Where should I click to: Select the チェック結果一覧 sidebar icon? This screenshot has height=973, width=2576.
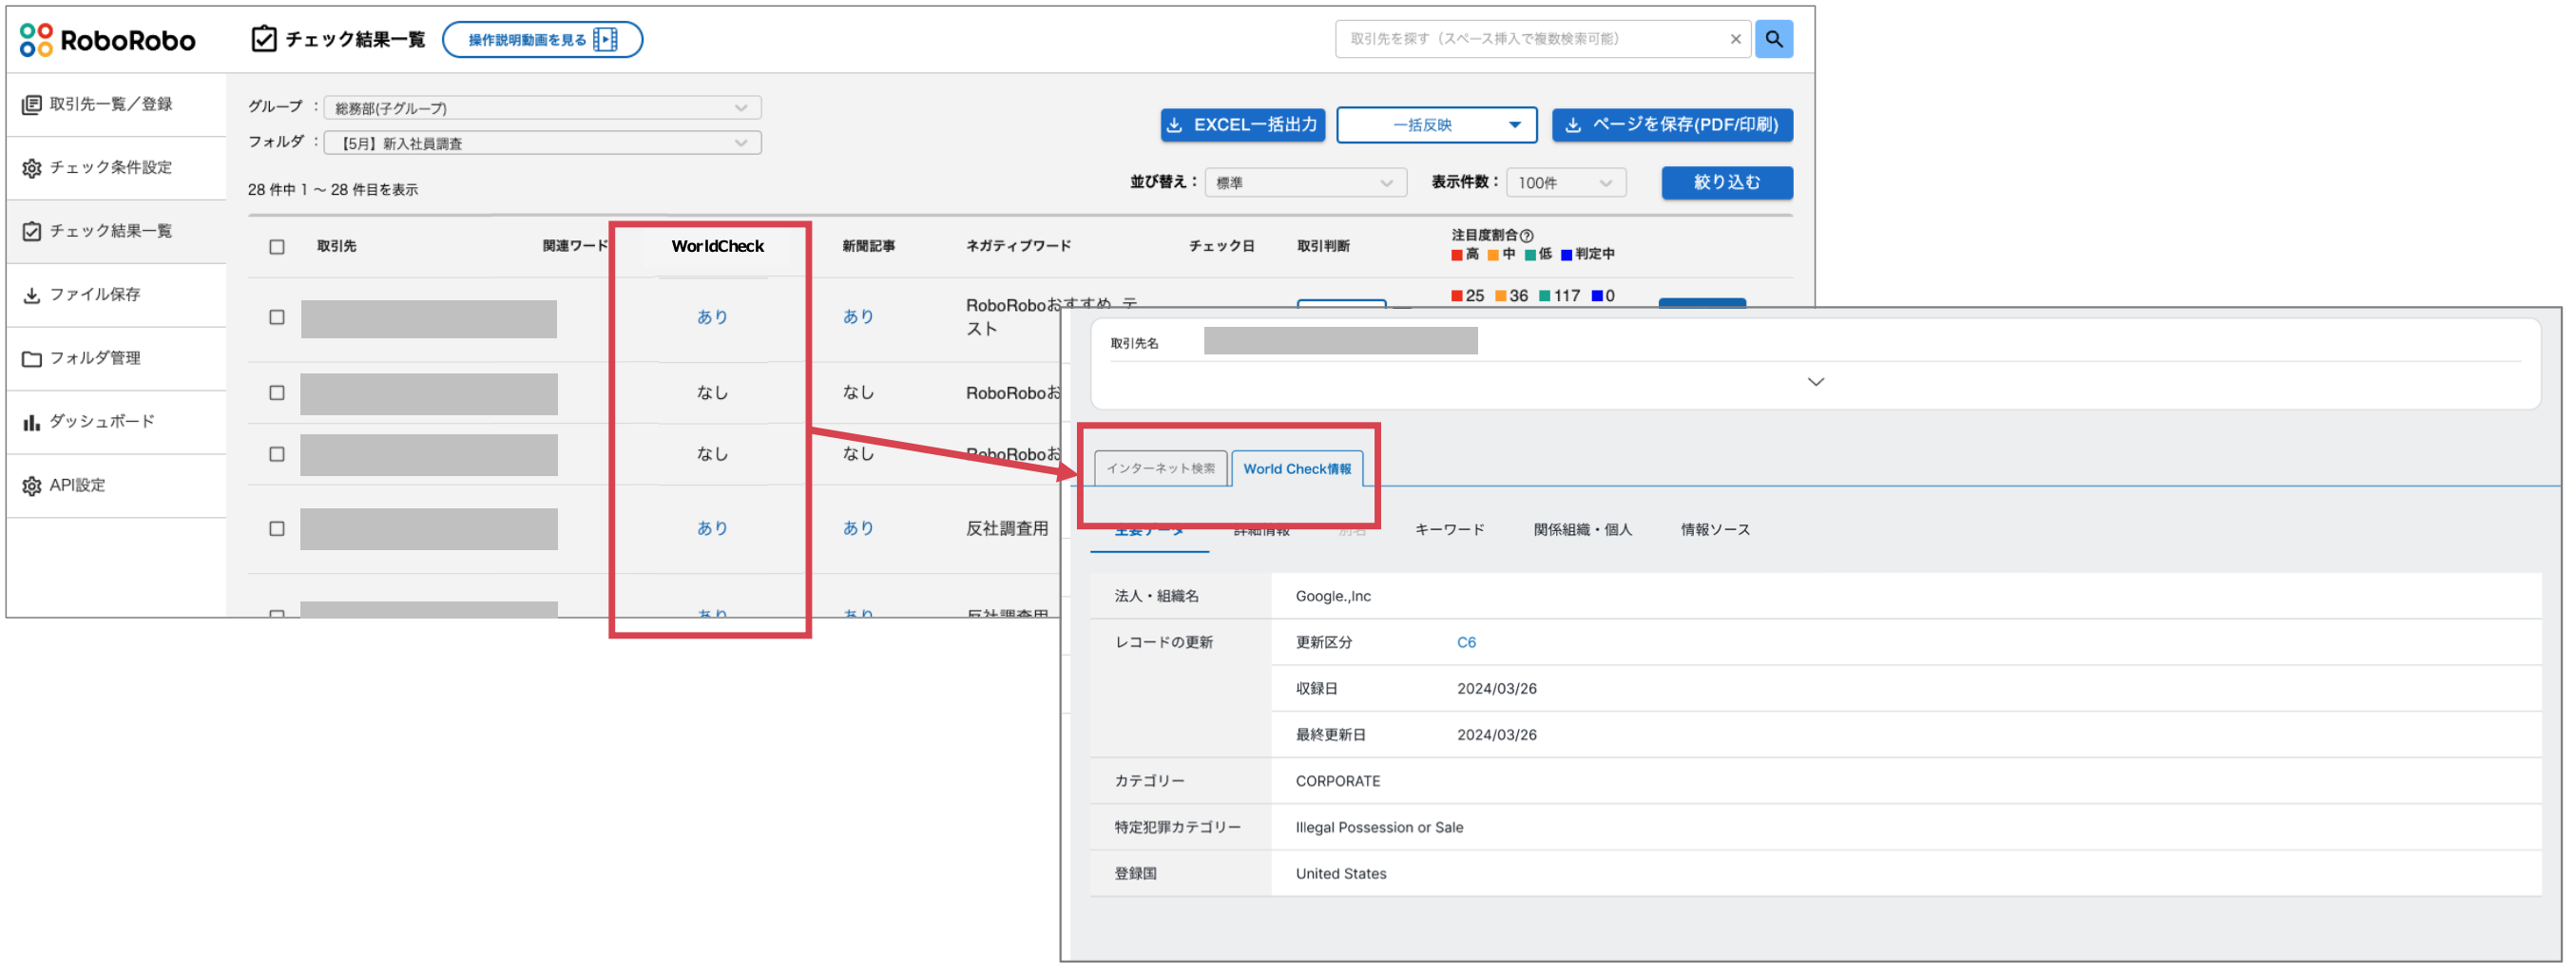pyautogui.click(x=31, y=230)
